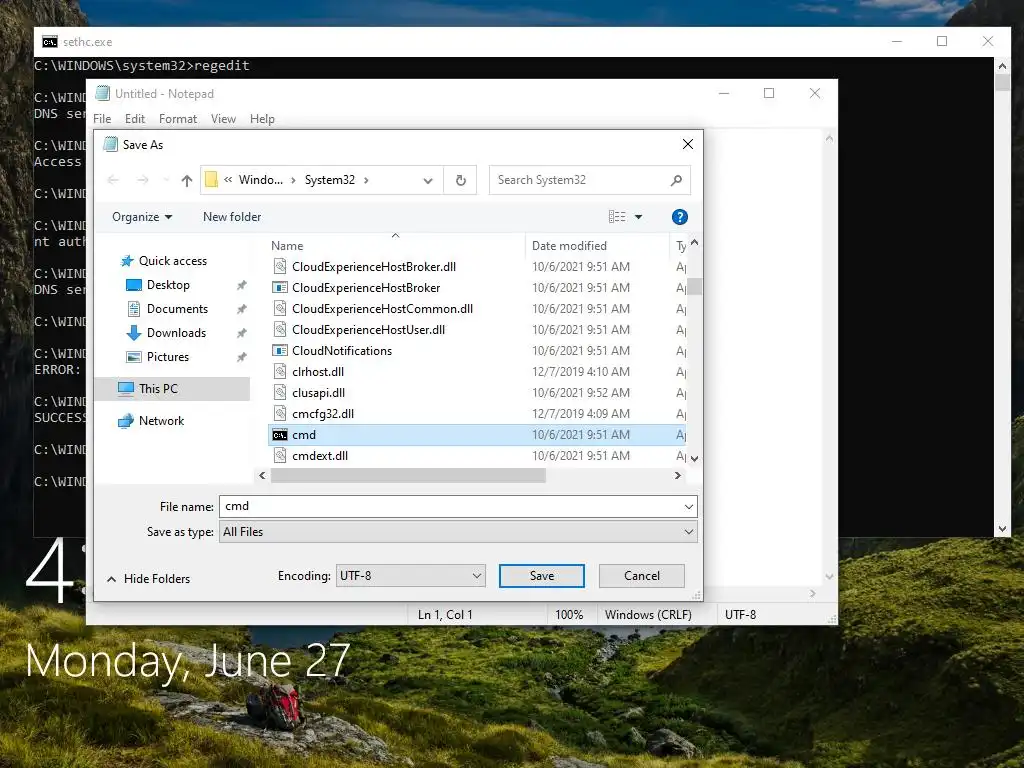The height and width of the screenshot is (768, 1024).
Task: Click the Documents icon in the navigation pane
Action: tap(134, 309)
